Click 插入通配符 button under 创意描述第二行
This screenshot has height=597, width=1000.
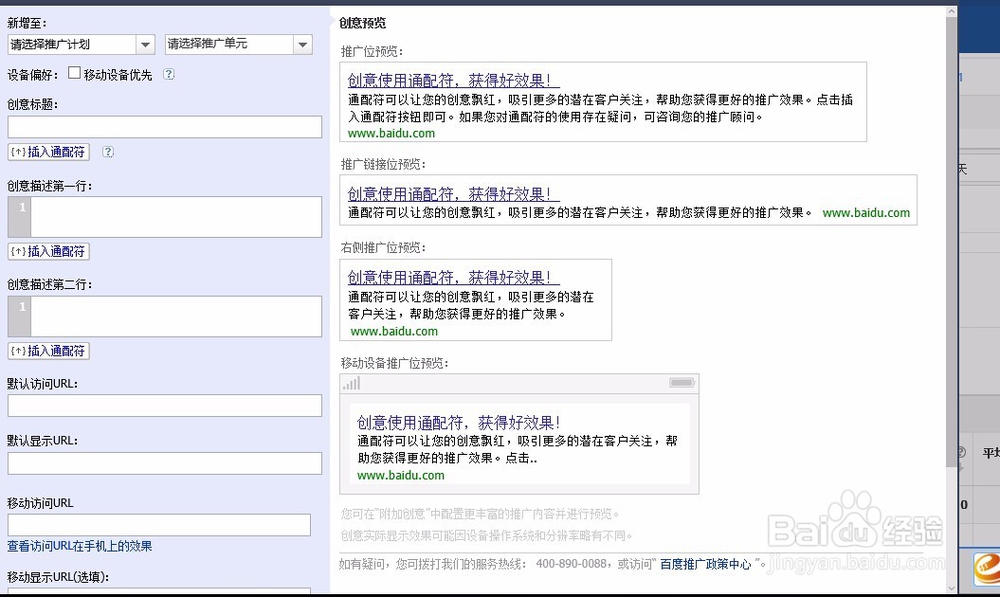tap(48, 351)
